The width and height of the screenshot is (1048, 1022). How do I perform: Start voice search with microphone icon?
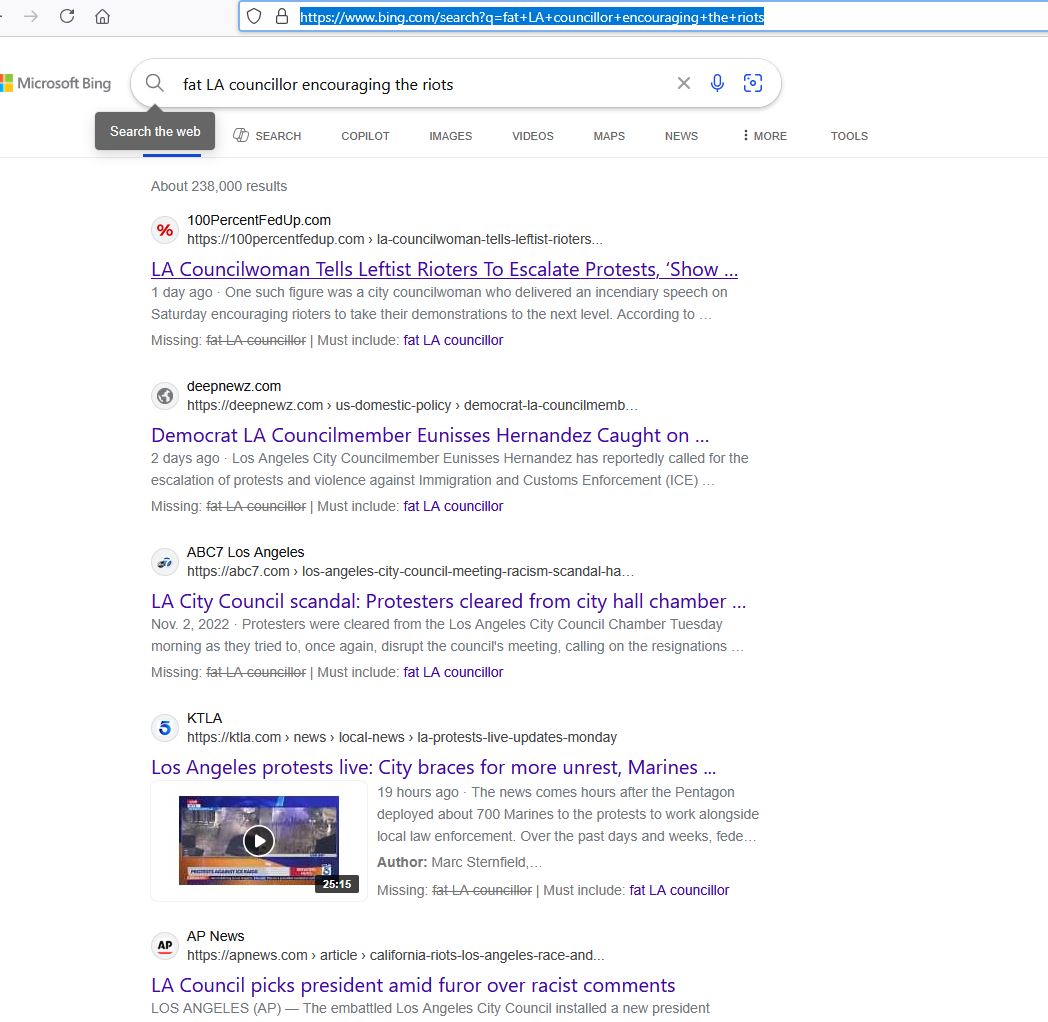(717, 83)
